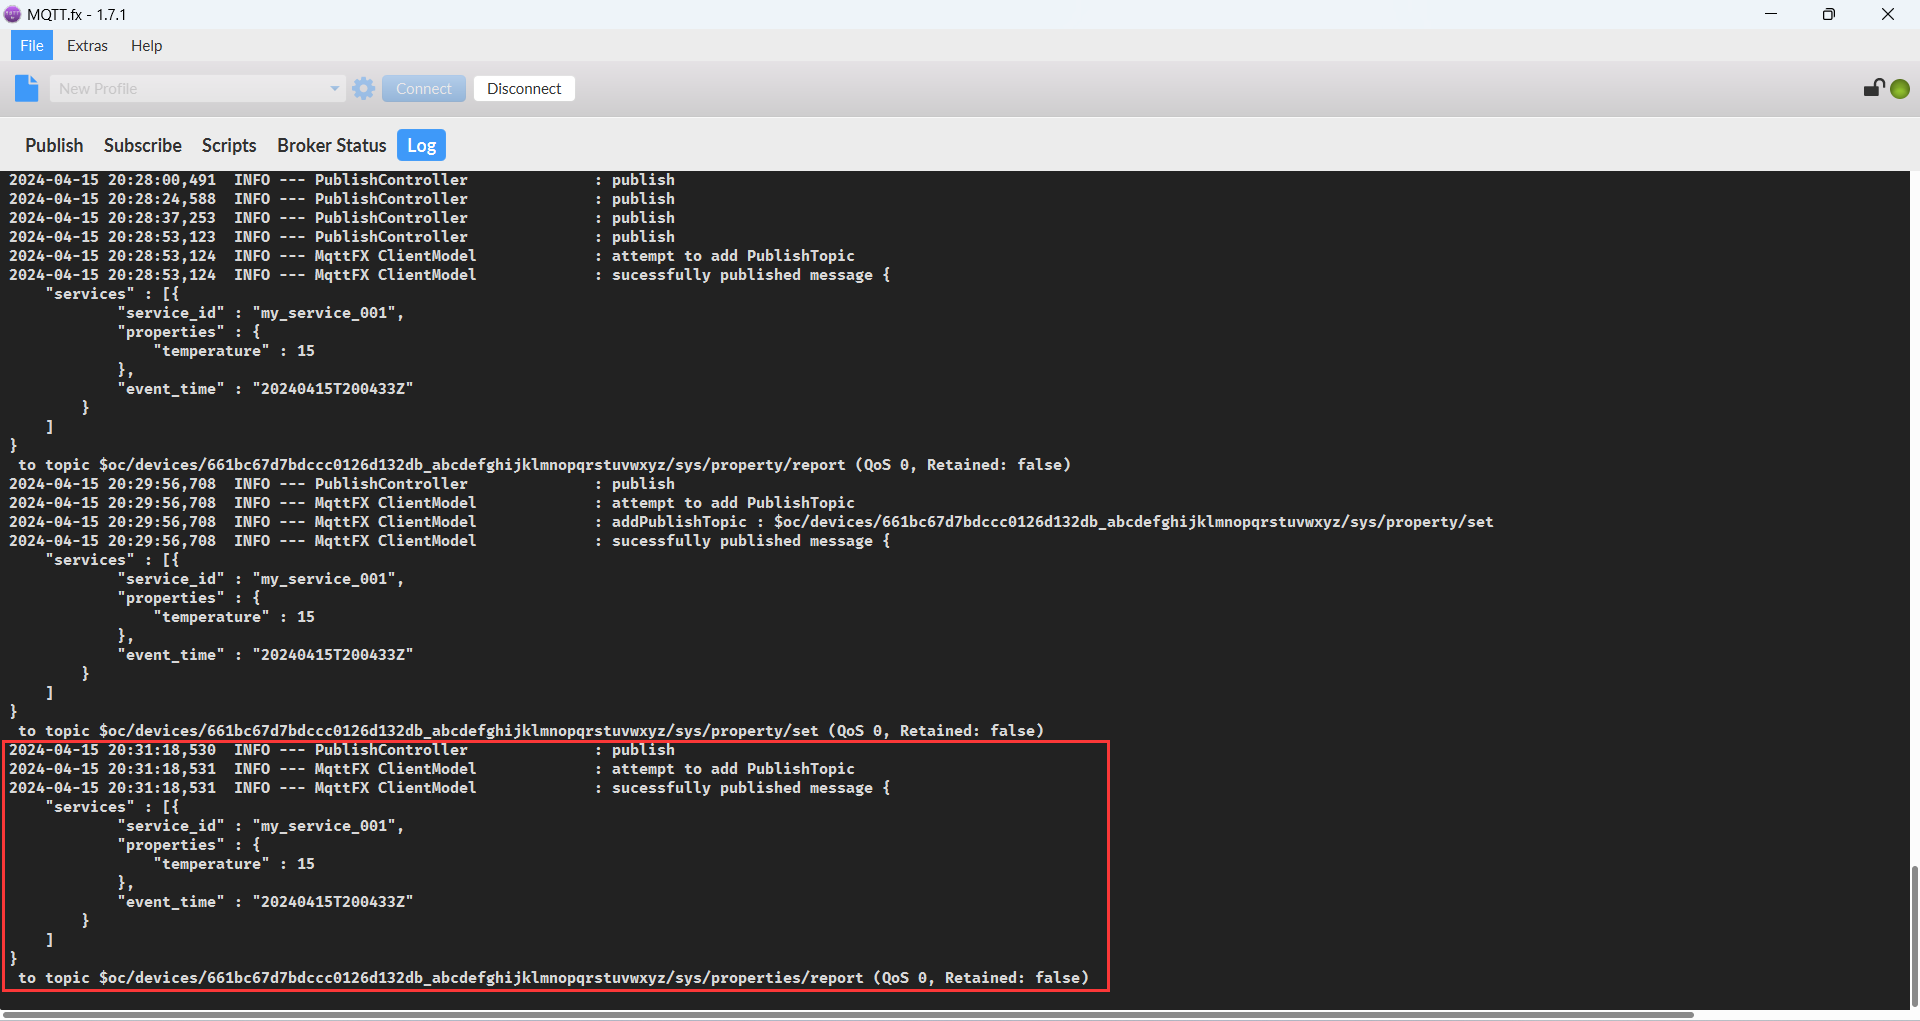Click topic line ending in /sys/properties/report
Viewport: 1920px width, 1021px height.
coord(553,978)
